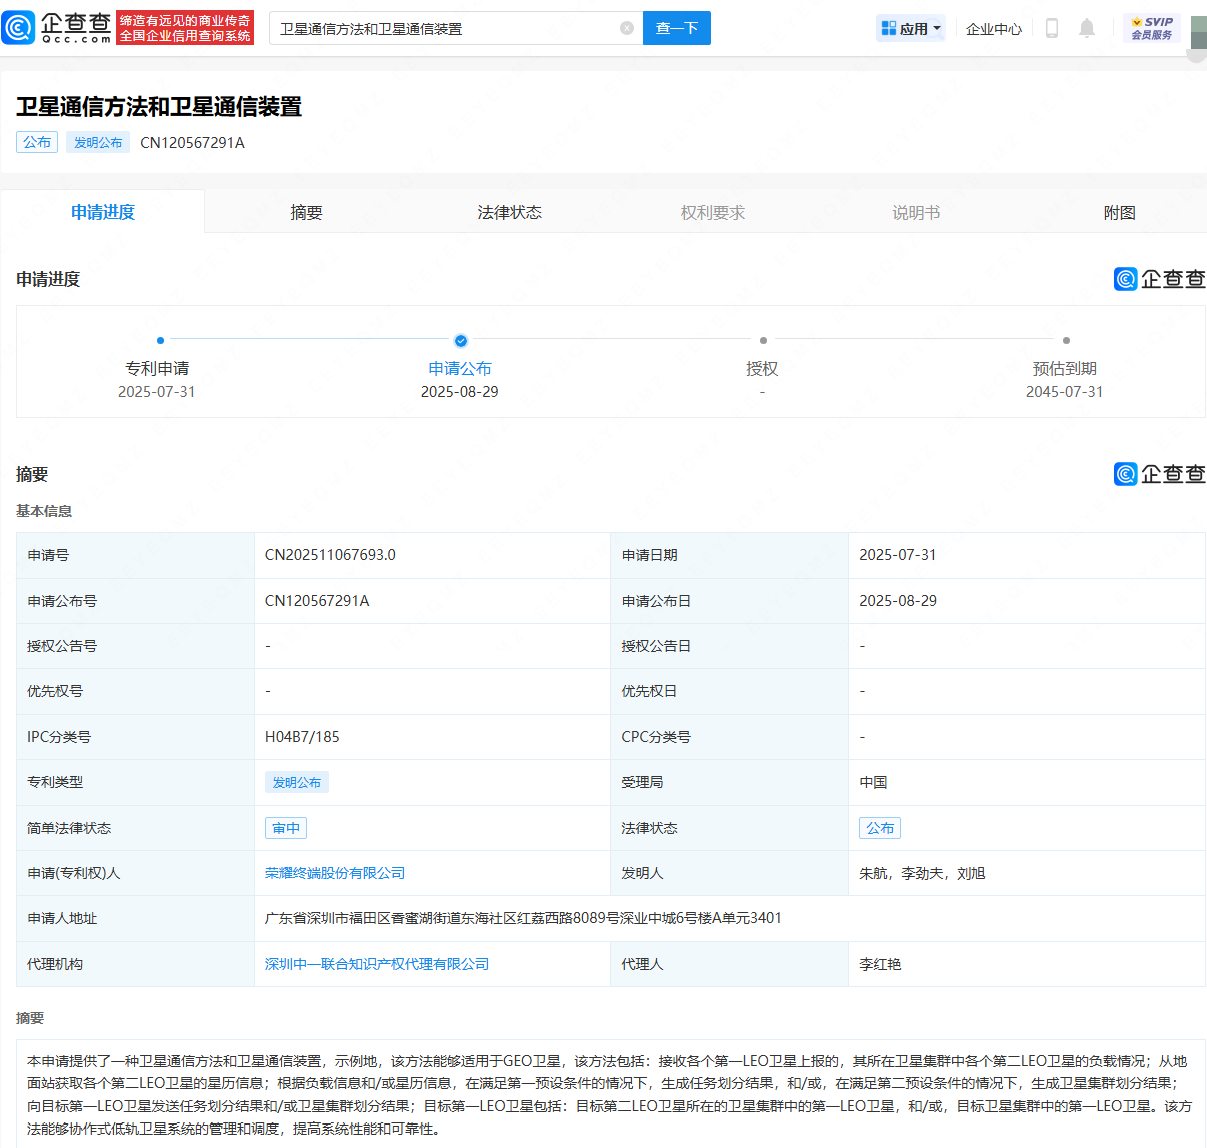Viewport: 1207px width, 1148px height.
Task: Select the 附图 tab
Action: [x=1119, y=212]
